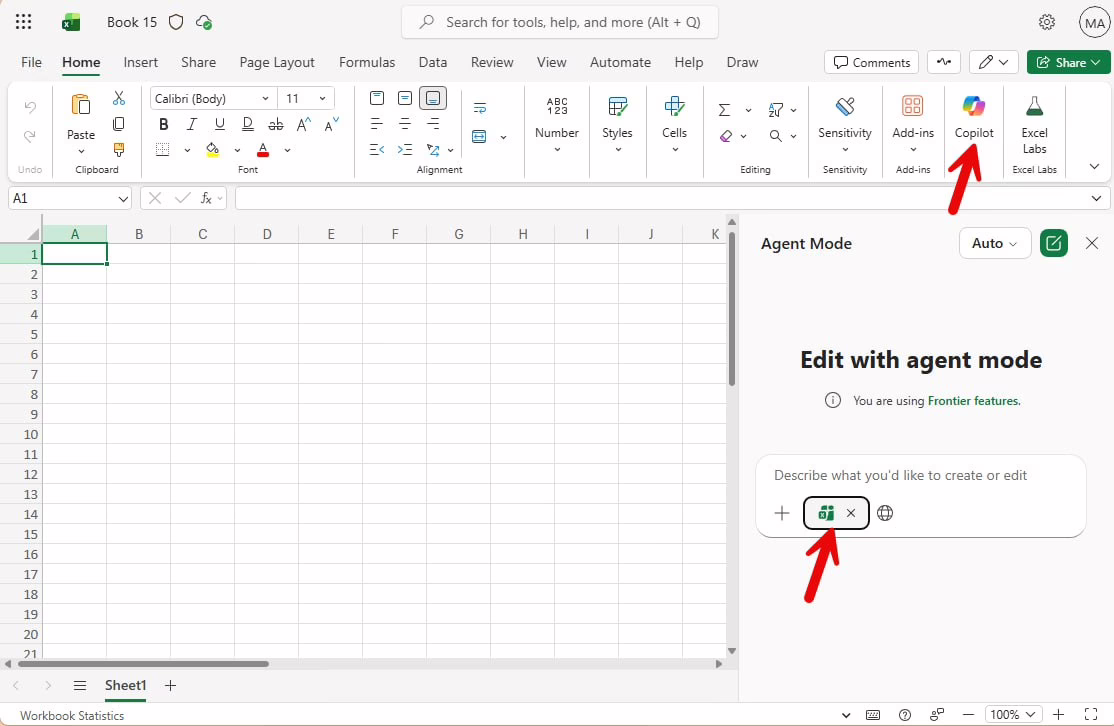Open the Auto dropdown in Agent Mode
Screen dimensions: 1114x726
994,243
